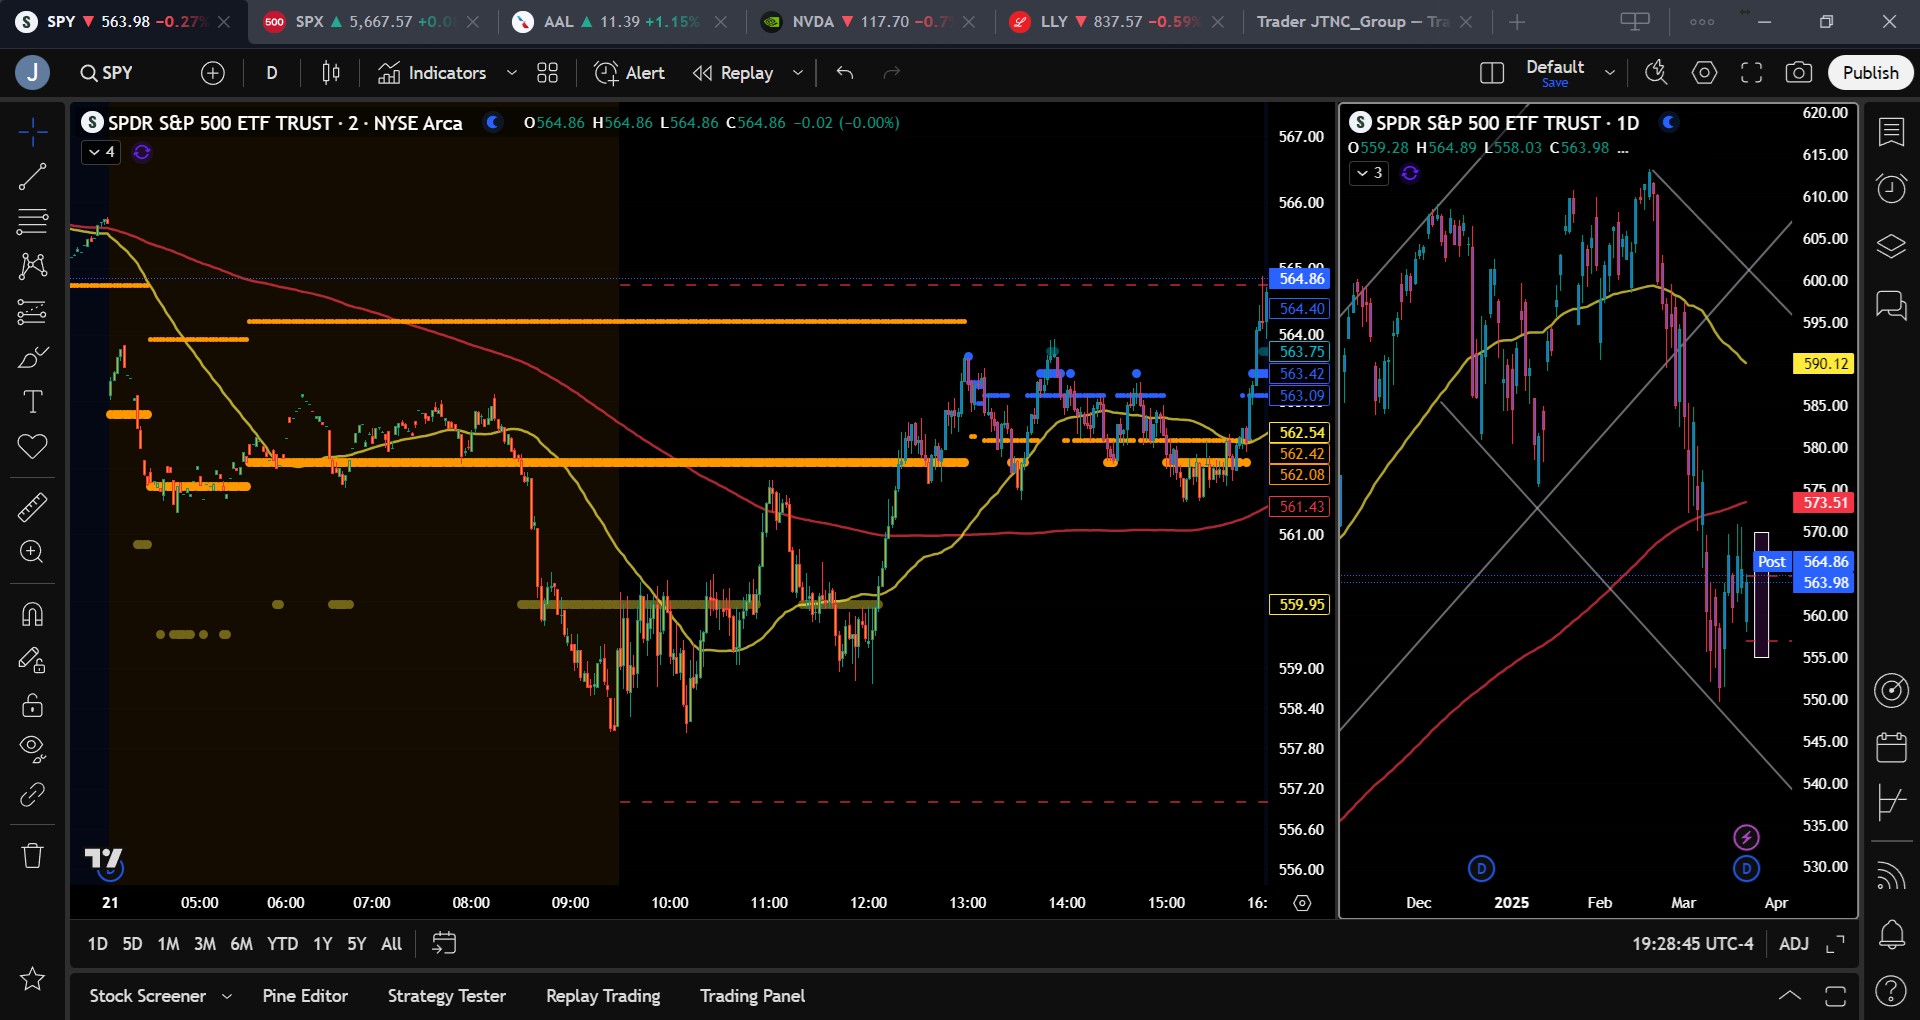Viewport: 1920px width, 1020px height.
Task: Open the watchlist panel icon
Action: tap(1891, 131)
